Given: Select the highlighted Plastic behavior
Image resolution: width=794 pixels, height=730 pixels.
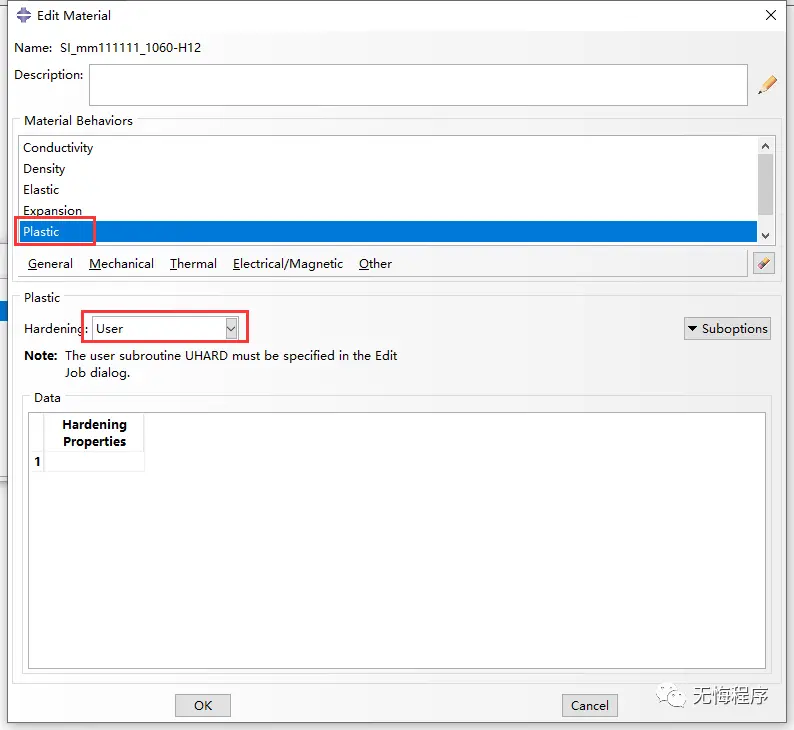Looking at the screenshot, I should point(388,232).
